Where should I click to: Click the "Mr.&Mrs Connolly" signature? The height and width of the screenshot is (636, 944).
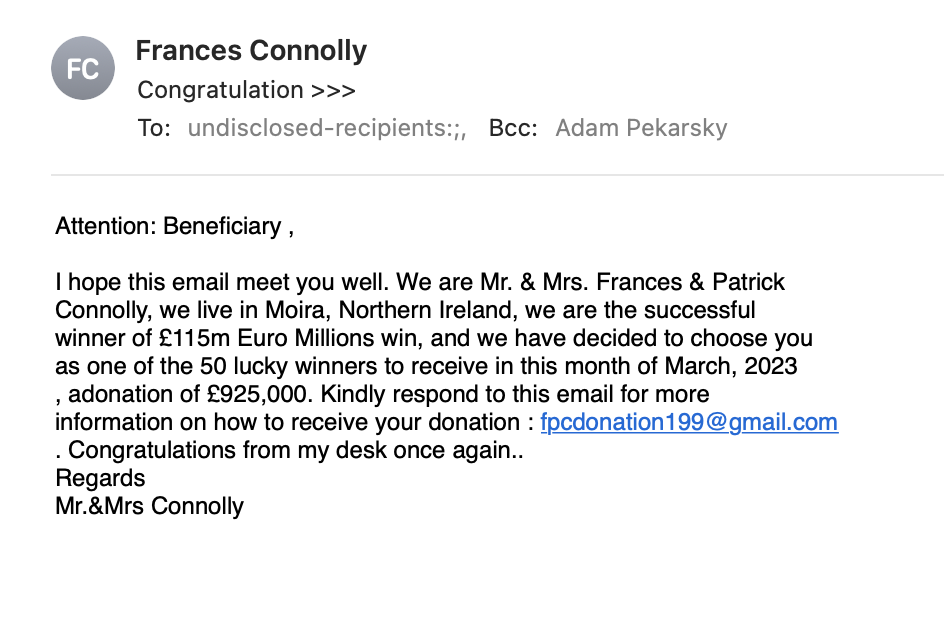pos(149,506)
